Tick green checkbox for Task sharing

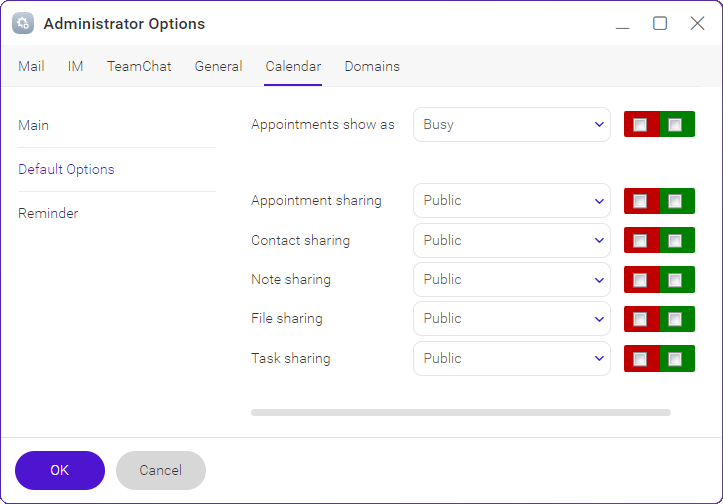pos(675,359)
